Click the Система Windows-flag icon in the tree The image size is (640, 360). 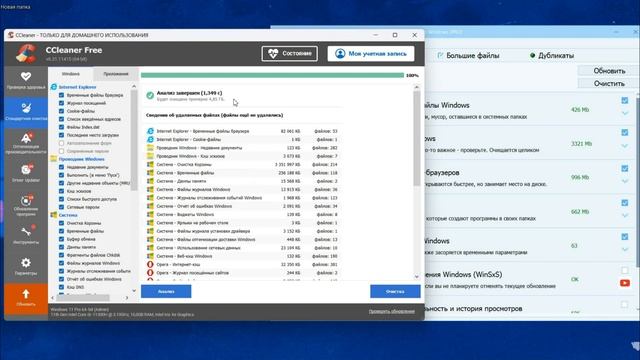[x=53, y=215]
